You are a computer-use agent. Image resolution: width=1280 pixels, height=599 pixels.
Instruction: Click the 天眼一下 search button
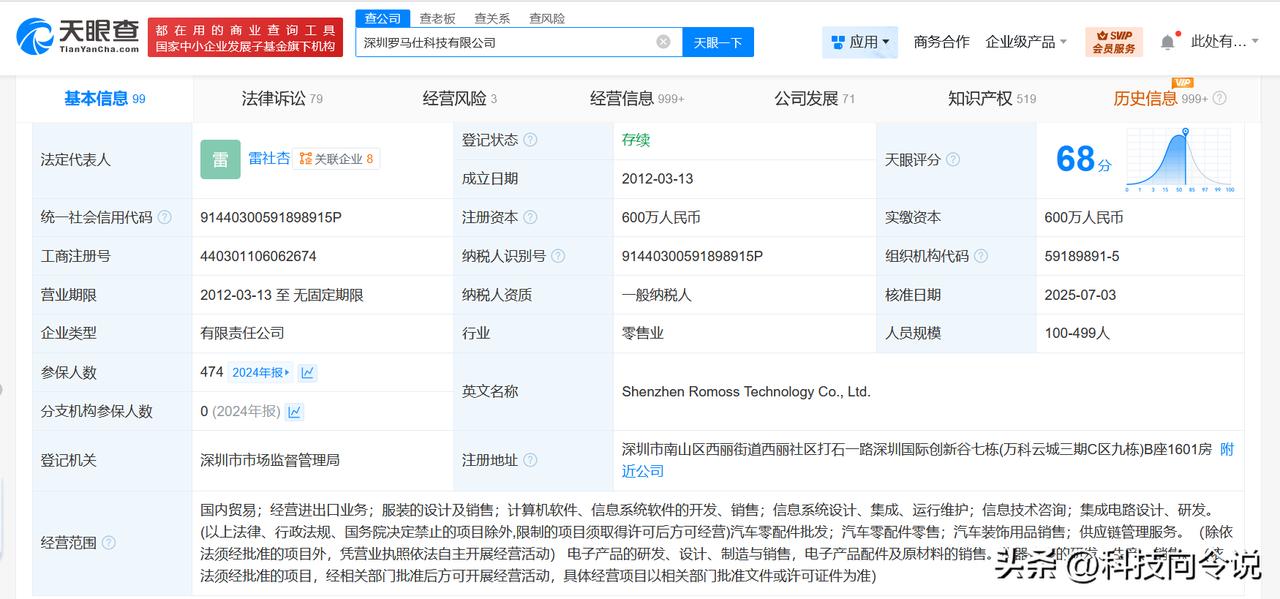pyautogui.click(x=718, y=42)
